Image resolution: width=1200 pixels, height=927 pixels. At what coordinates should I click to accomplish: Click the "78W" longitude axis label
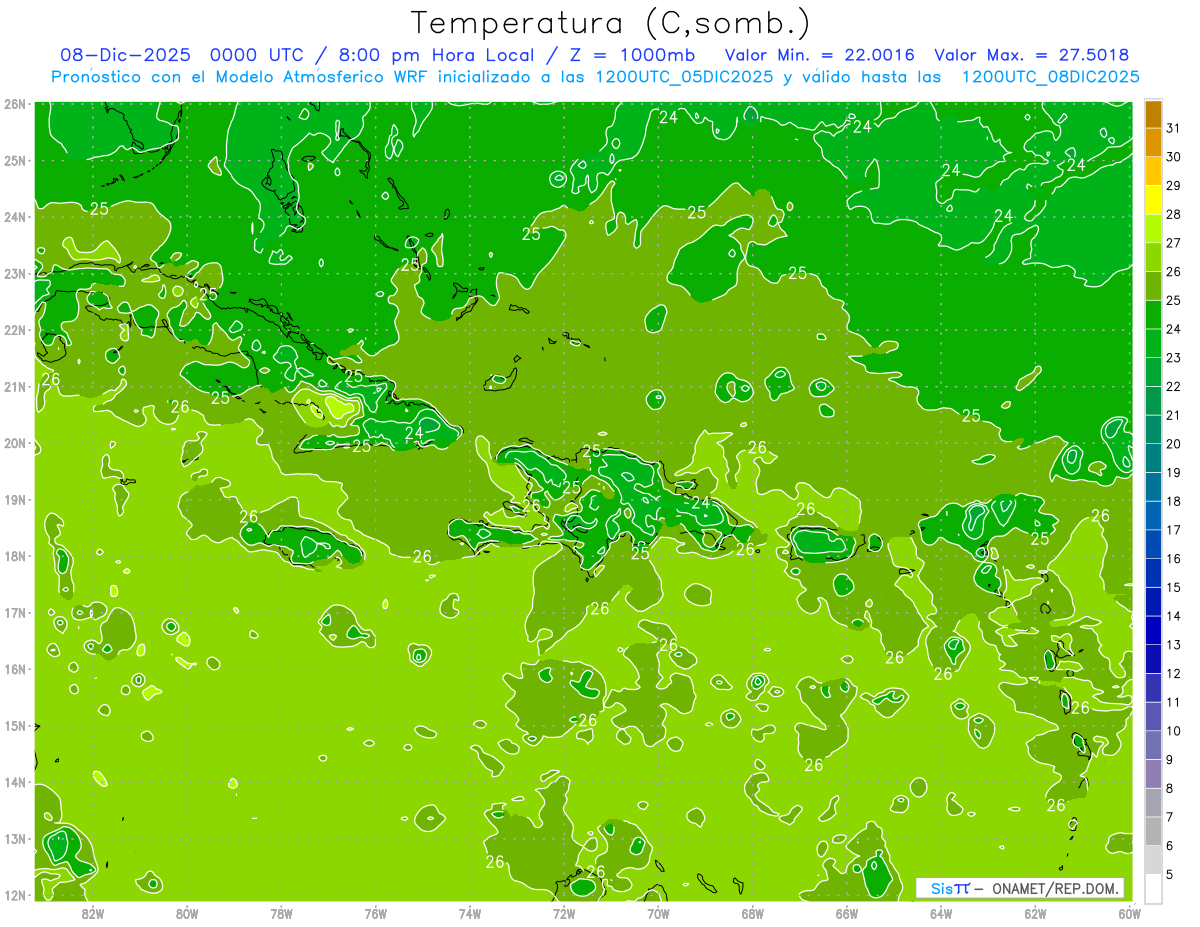point(281,913)
